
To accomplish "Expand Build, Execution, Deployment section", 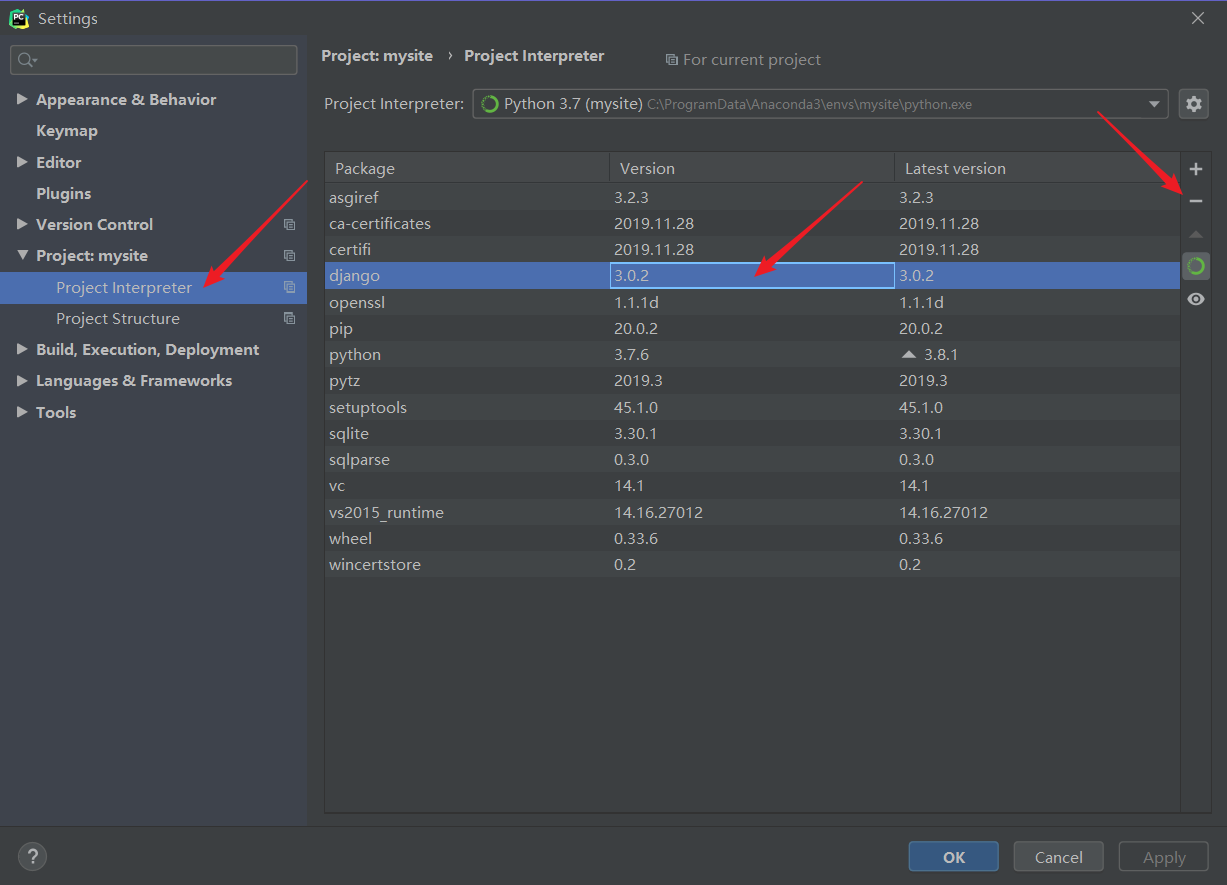I will coord(22,349).
